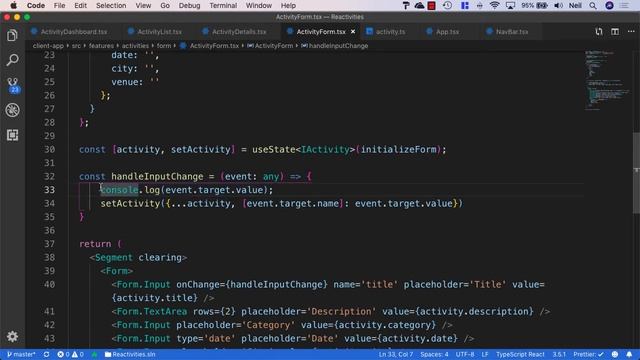Open the editor More Actions ellipsis

(x=631, y=31)
